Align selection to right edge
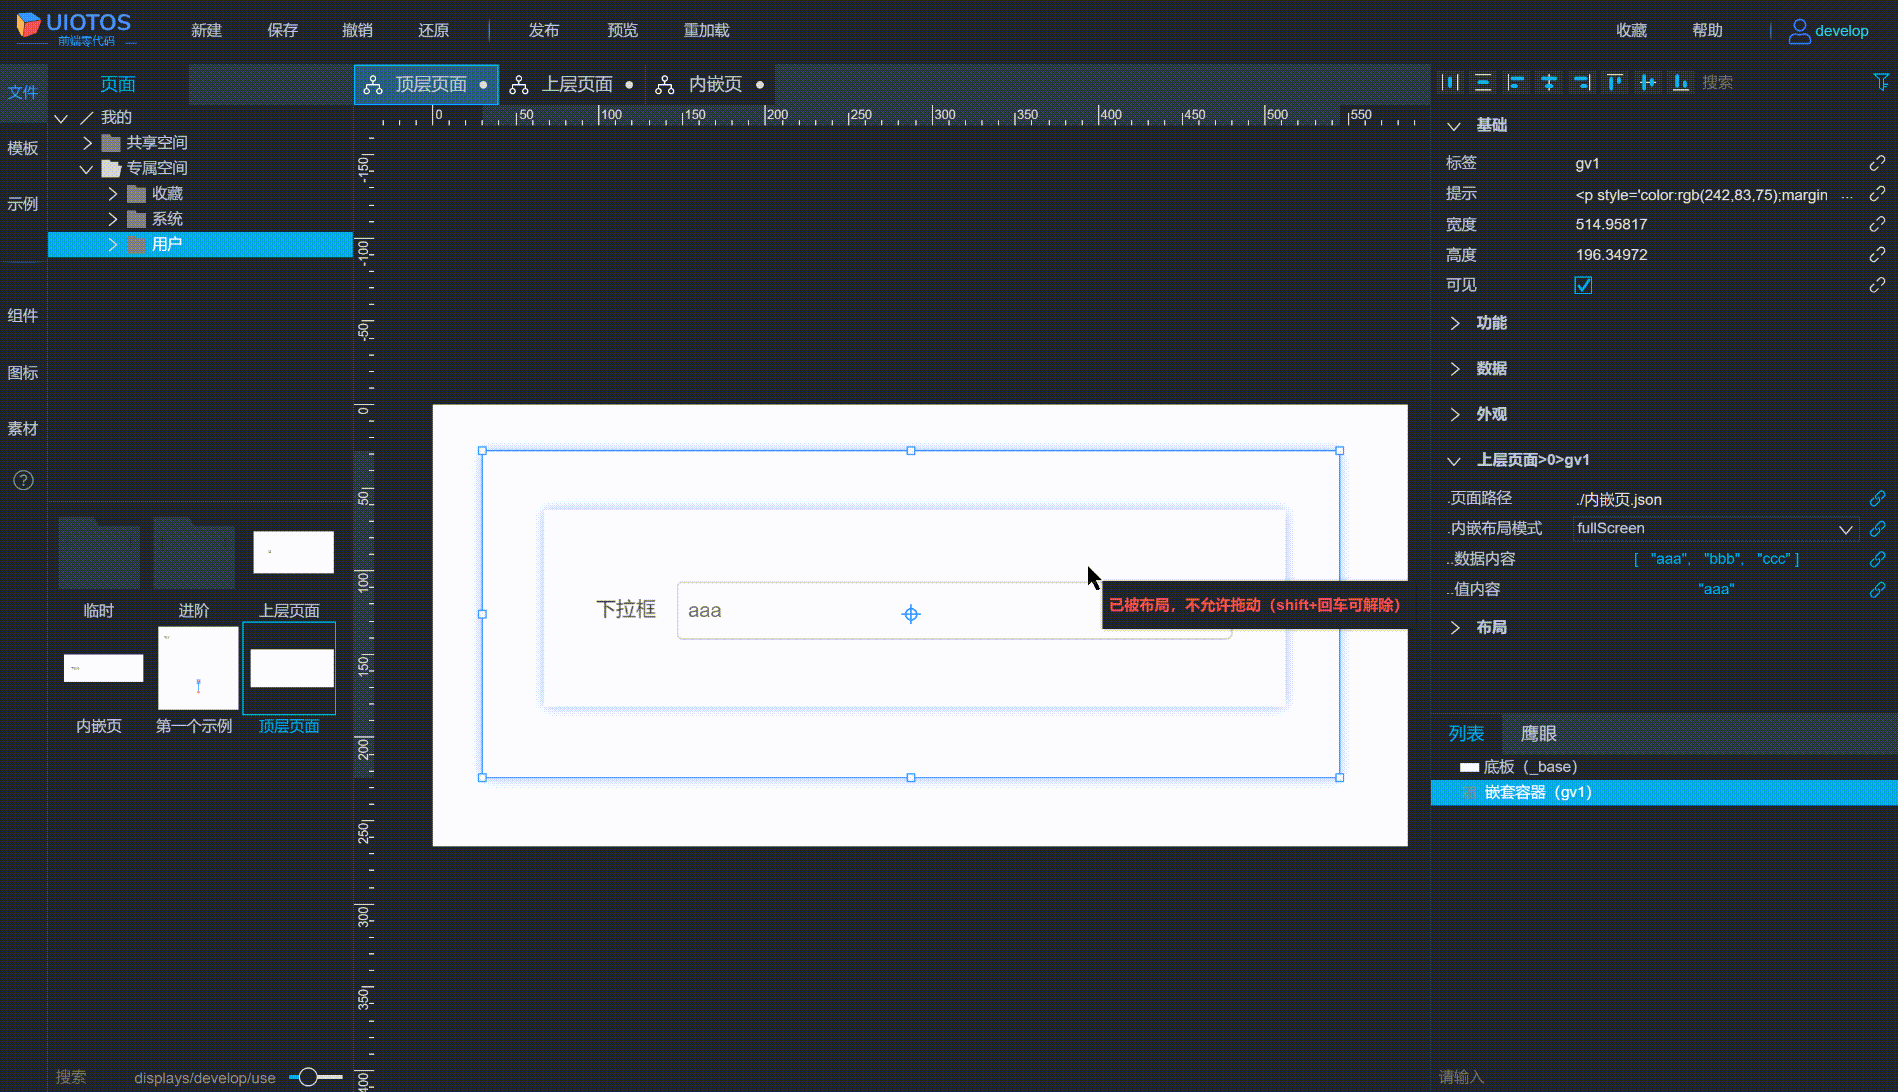The width and height of the screenshot is (1898, 1092). pyautogui.click(x=1582, y=82)
